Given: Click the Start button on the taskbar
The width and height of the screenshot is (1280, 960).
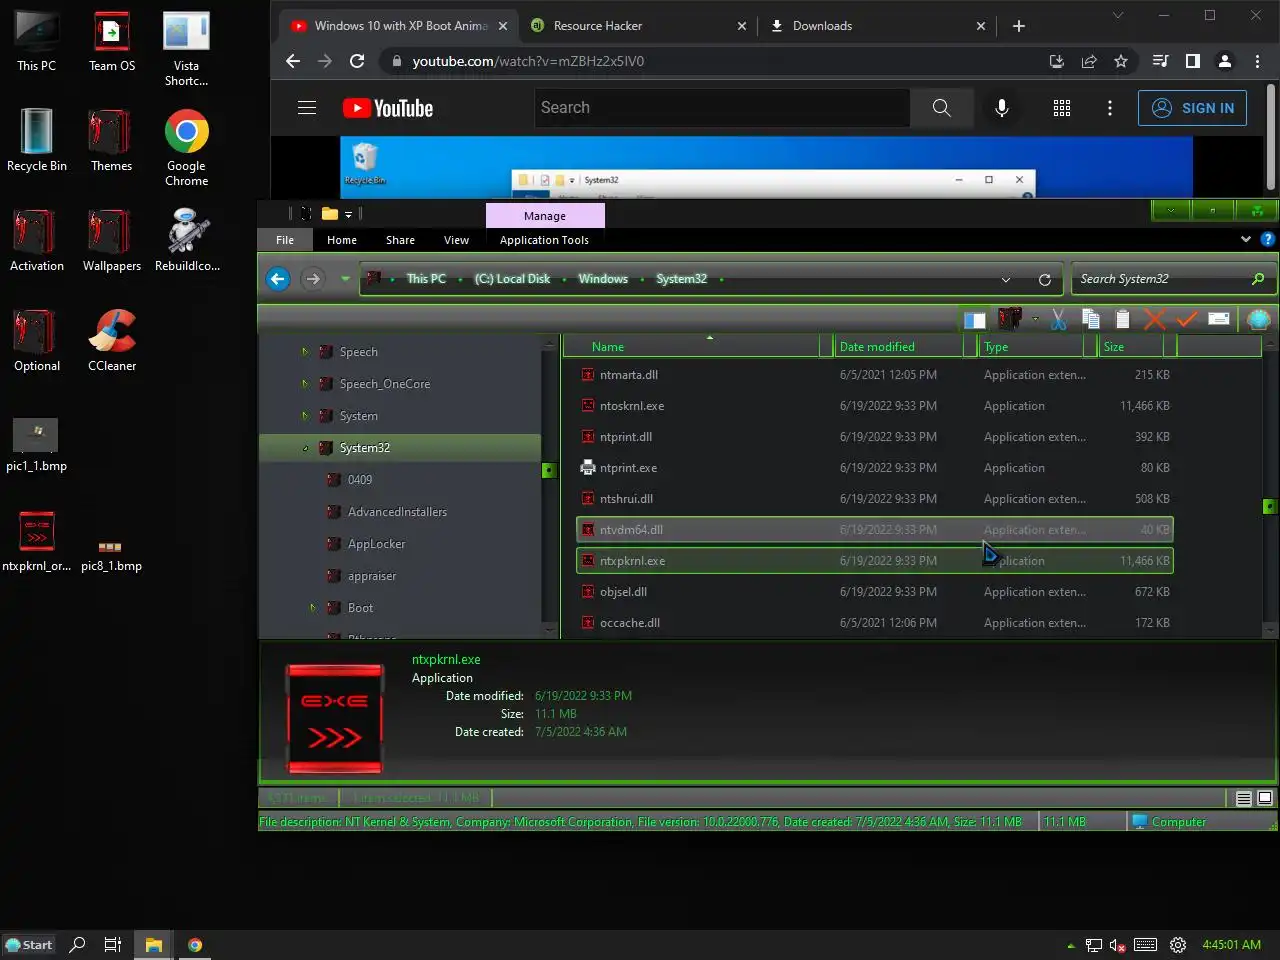Looking at the screenshot, I should (x=29, y=945).
